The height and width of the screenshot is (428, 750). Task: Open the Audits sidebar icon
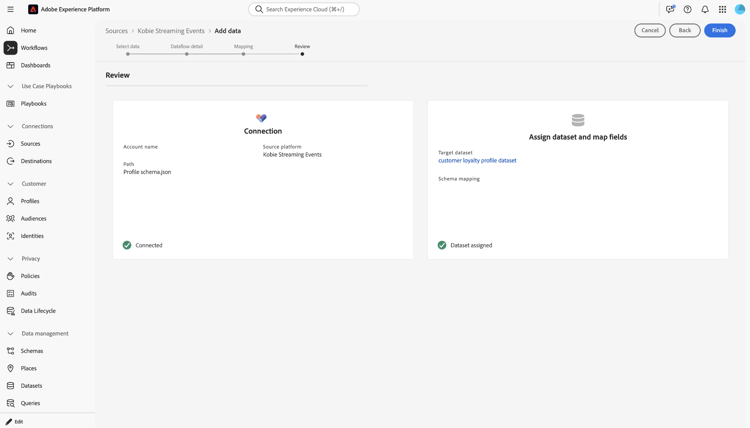pos(10,293)
